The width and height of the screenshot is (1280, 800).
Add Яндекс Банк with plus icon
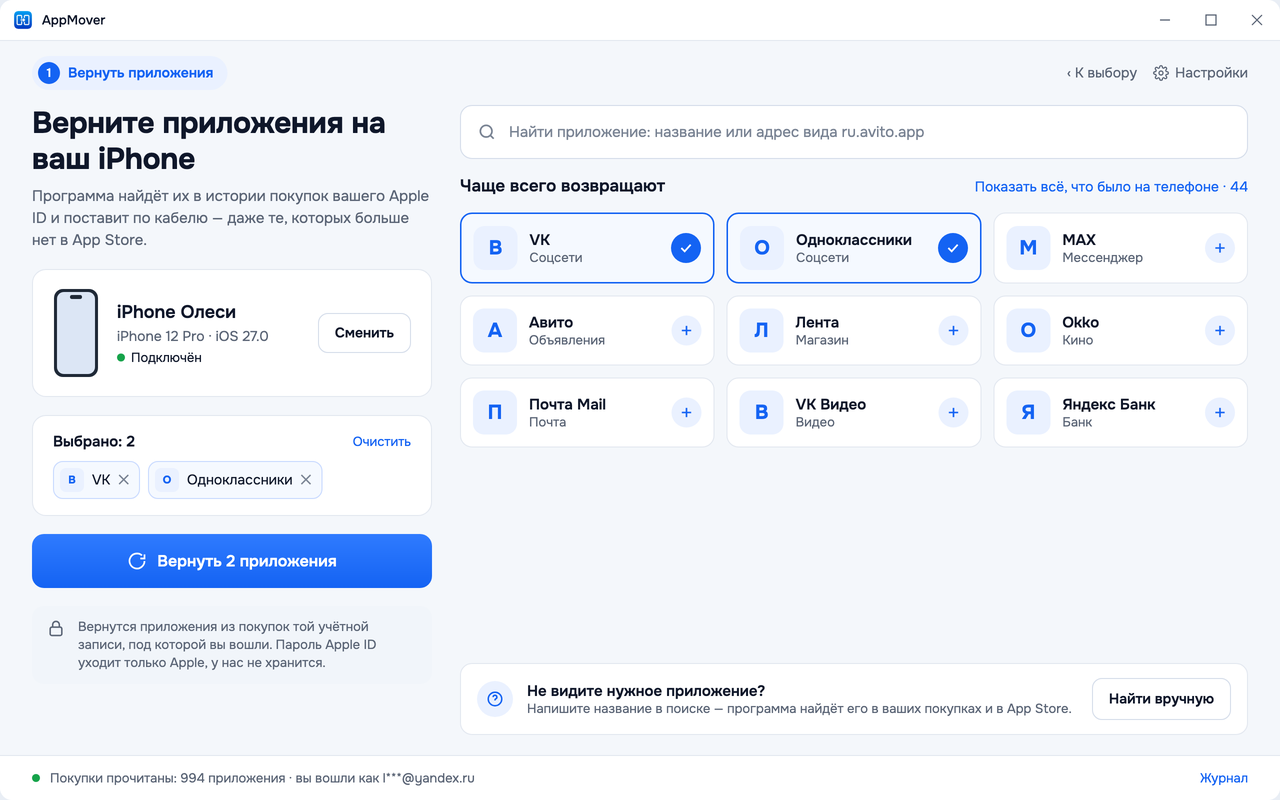tap(1219, 412)
